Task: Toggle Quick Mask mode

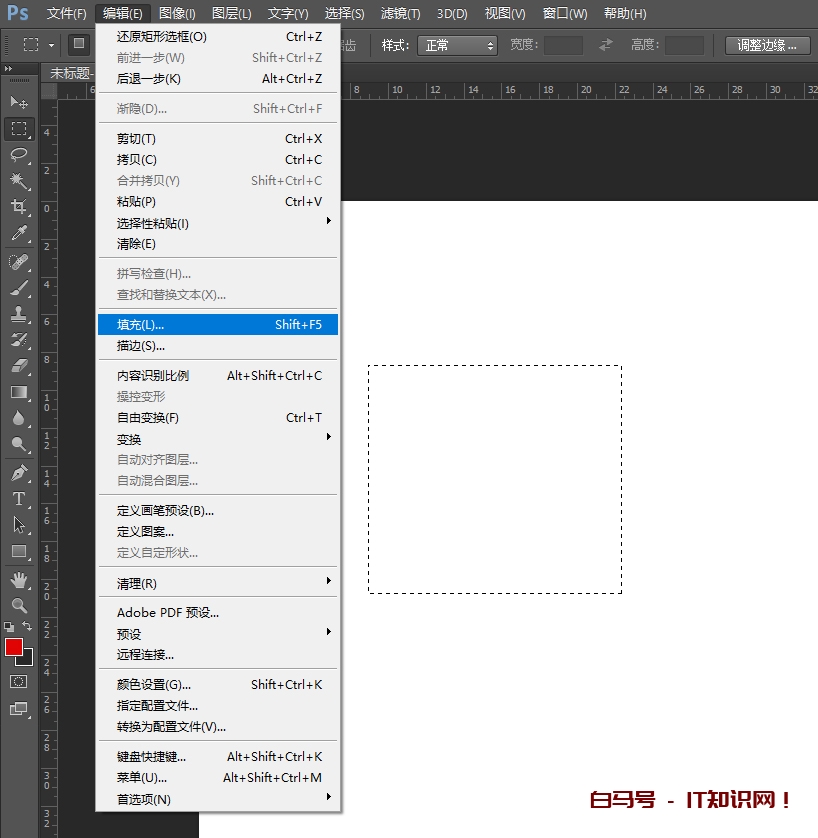Action: pos(19,681)
